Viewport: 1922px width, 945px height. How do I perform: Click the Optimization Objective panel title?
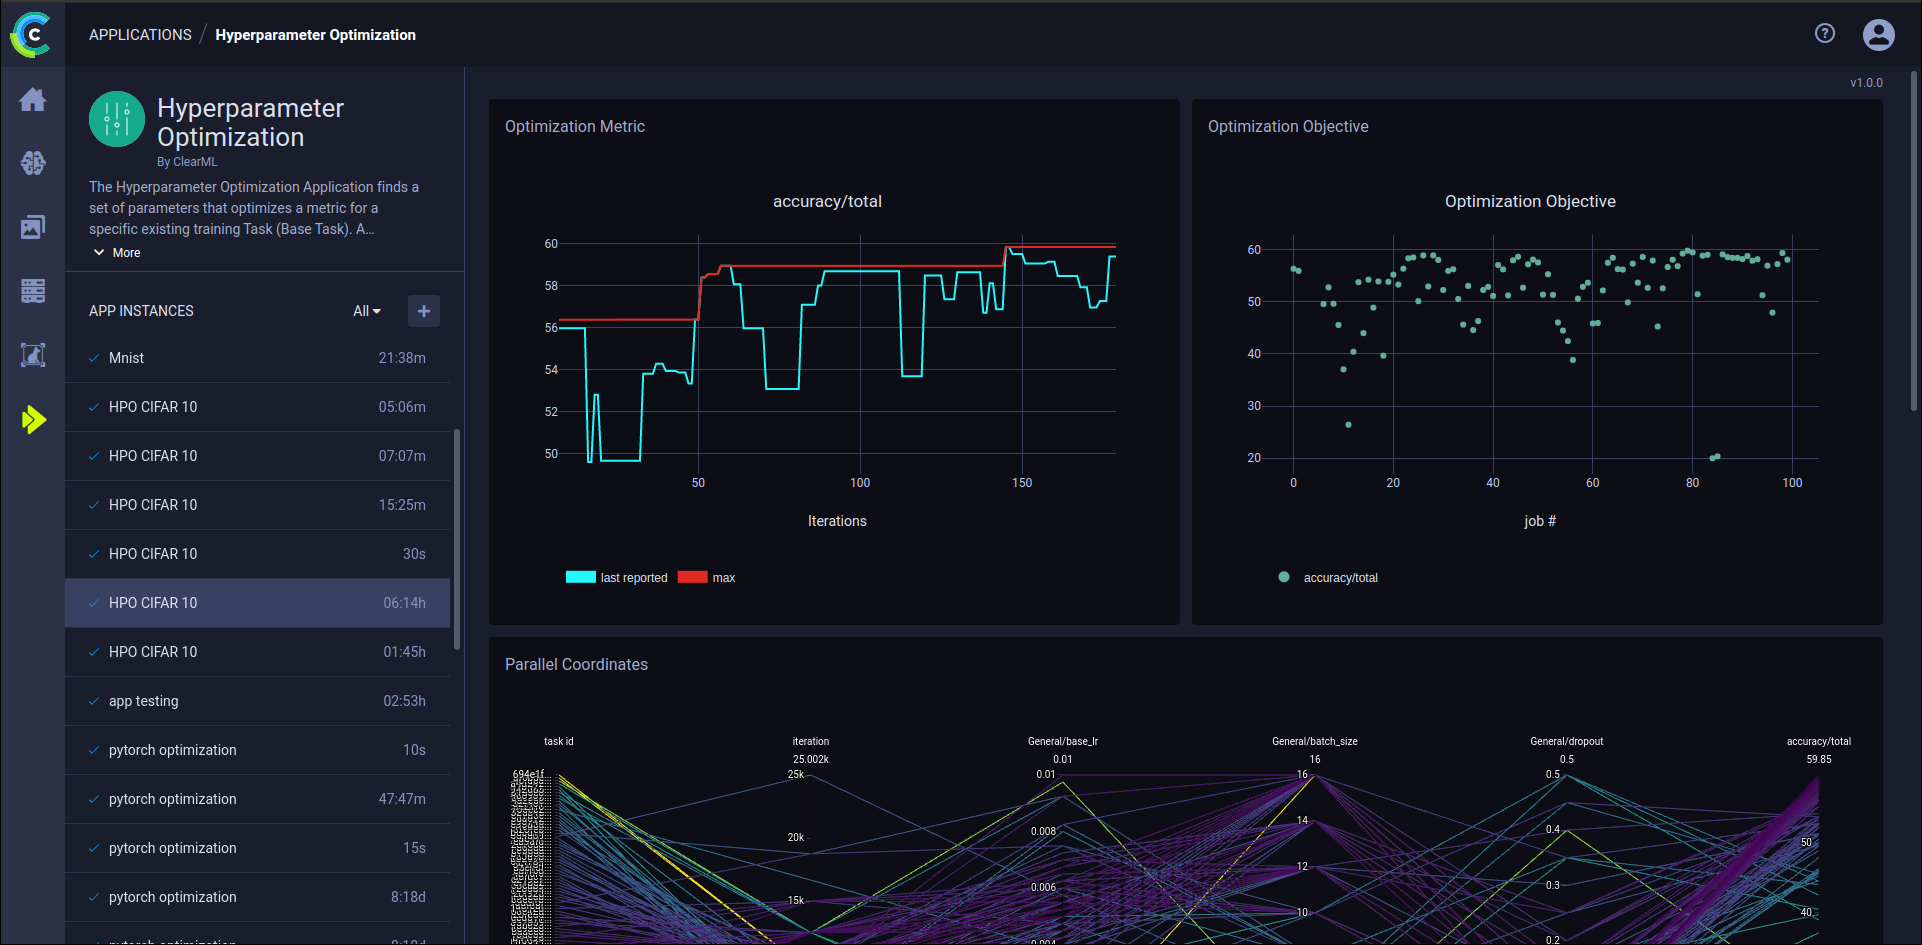(x=1288, y=127)
